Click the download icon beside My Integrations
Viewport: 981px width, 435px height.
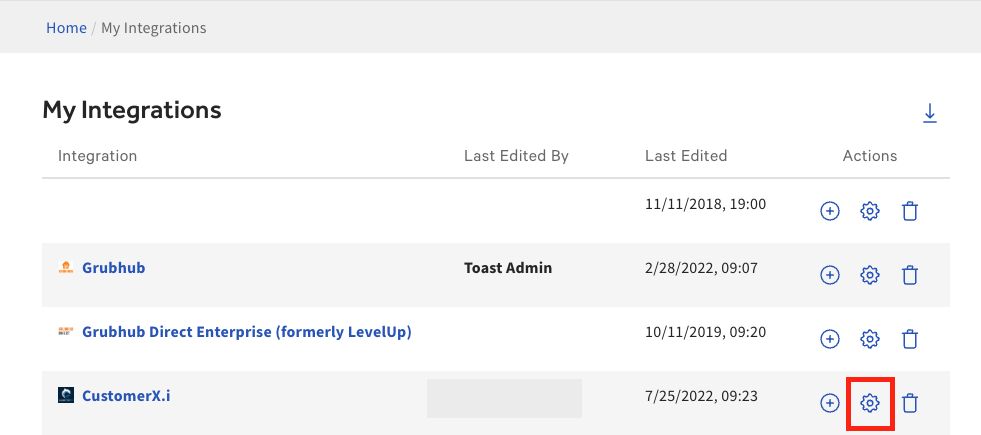click(x=929, y=113)
